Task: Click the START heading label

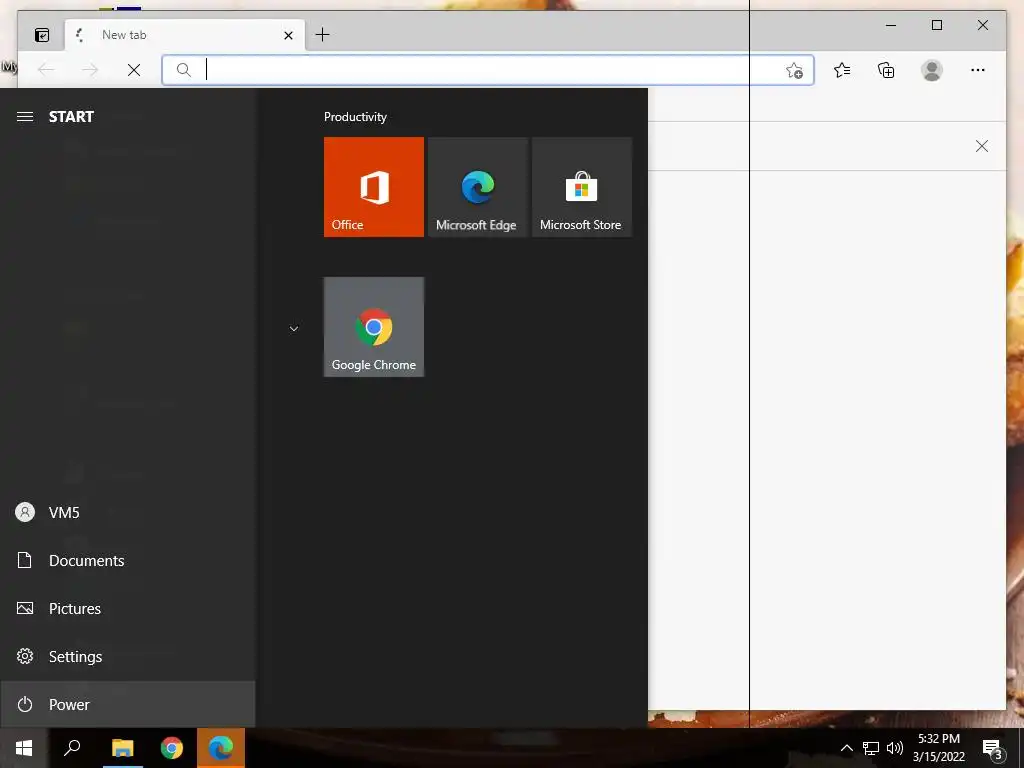Action: 71,117
